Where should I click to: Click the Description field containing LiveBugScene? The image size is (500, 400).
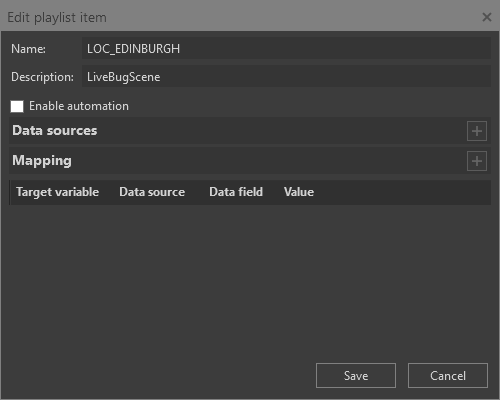pyautogui.click(x=286, y=77)
